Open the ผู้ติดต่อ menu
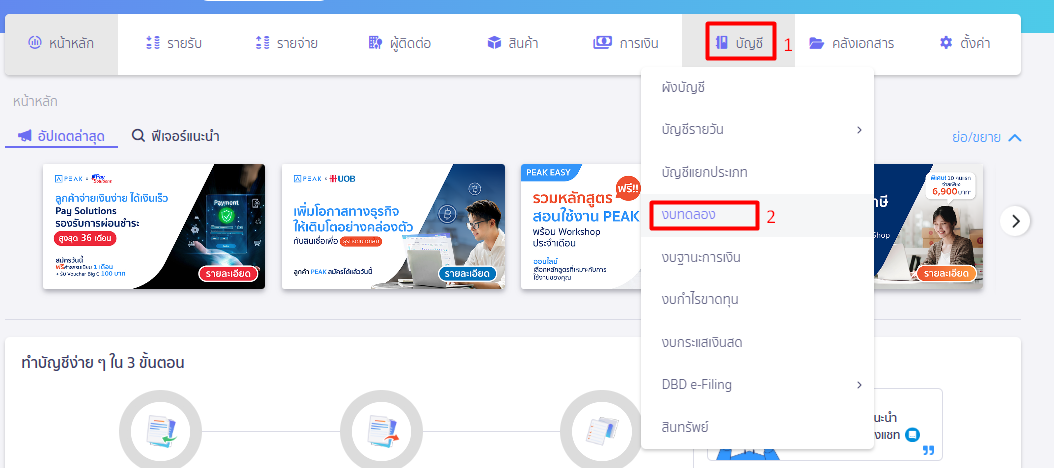Viewport: 1054px width, 468px height. (399, 44)
